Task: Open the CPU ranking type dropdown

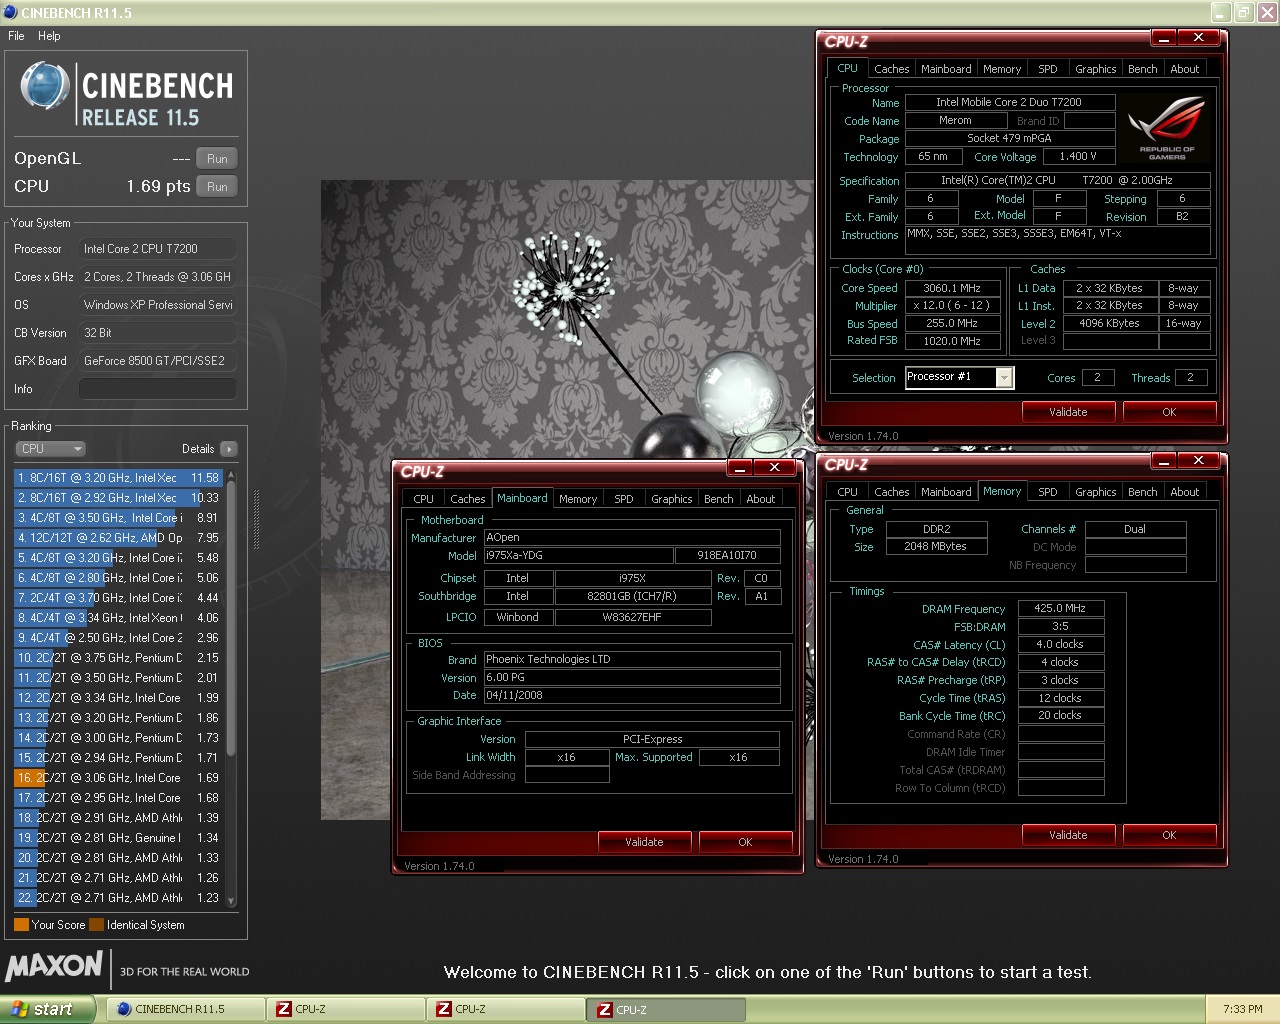Action: click(51, 449)
